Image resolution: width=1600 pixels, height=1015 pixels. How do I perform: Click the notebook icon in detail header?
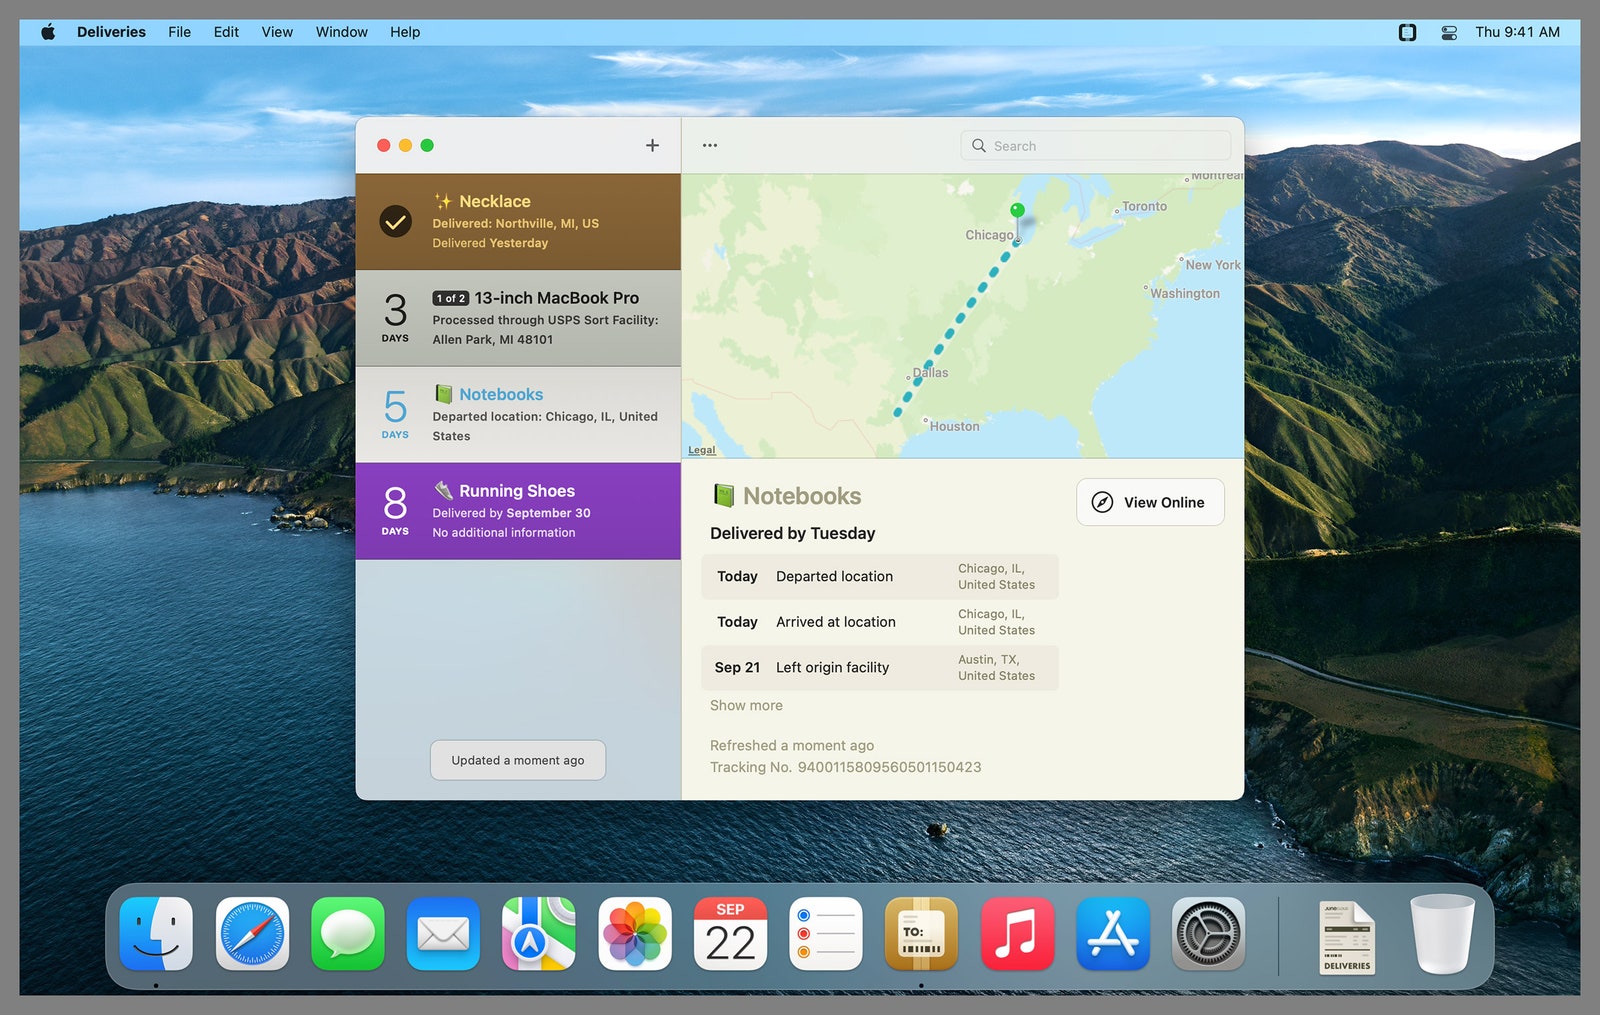pos(723,495)
